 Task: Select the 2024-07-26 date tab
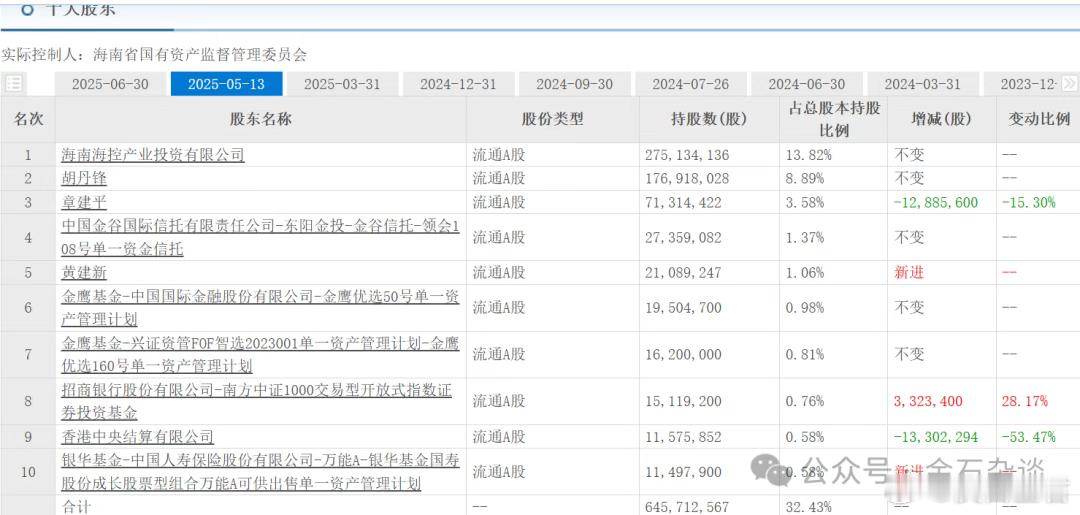tap(689, 84)
